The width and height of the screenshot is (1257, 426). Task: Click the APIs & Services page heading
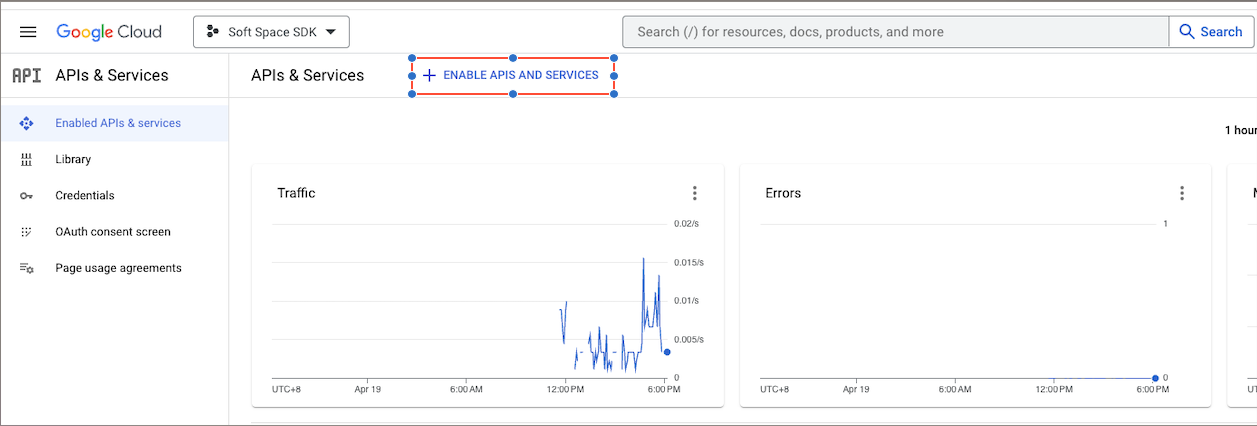coord(308,75)
